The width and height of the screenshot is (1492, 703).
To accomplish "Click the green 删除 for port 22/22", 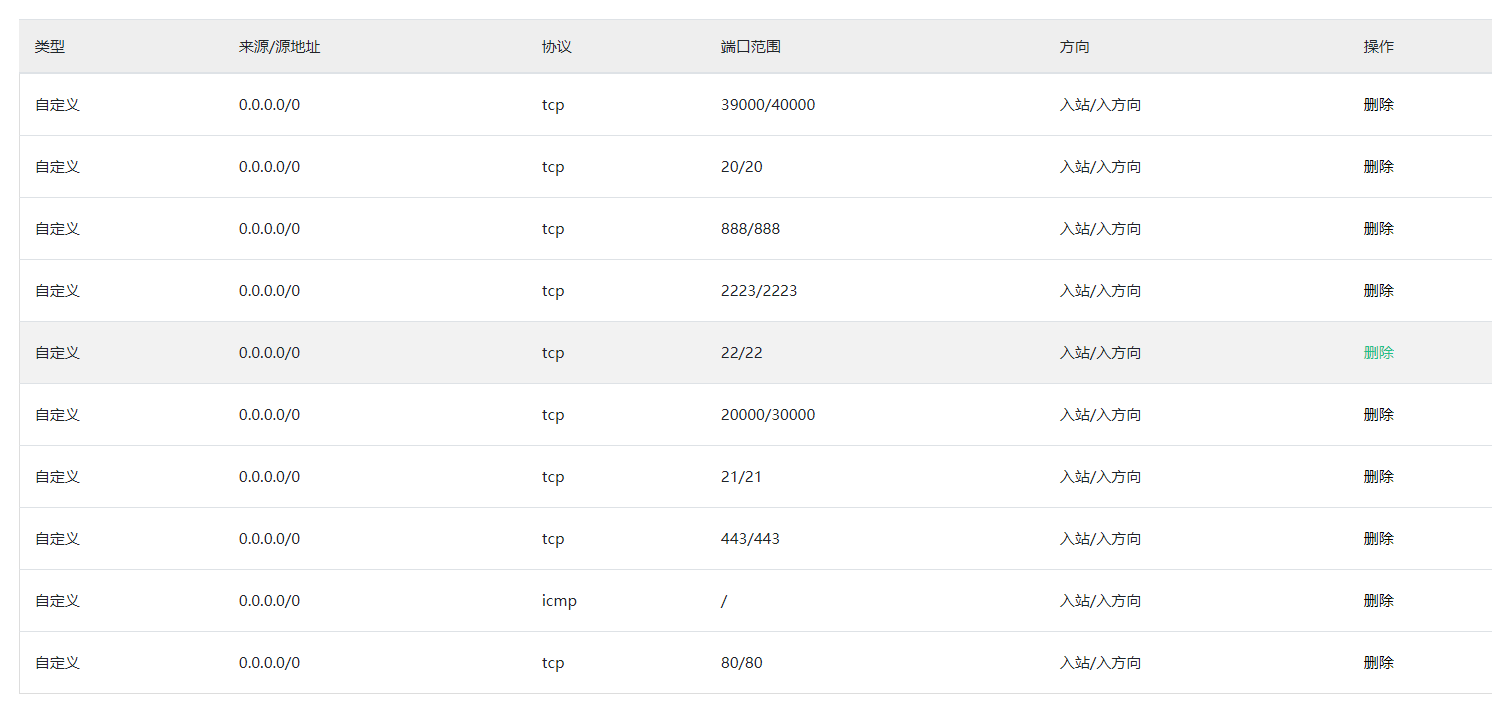I will [1378, 352].
